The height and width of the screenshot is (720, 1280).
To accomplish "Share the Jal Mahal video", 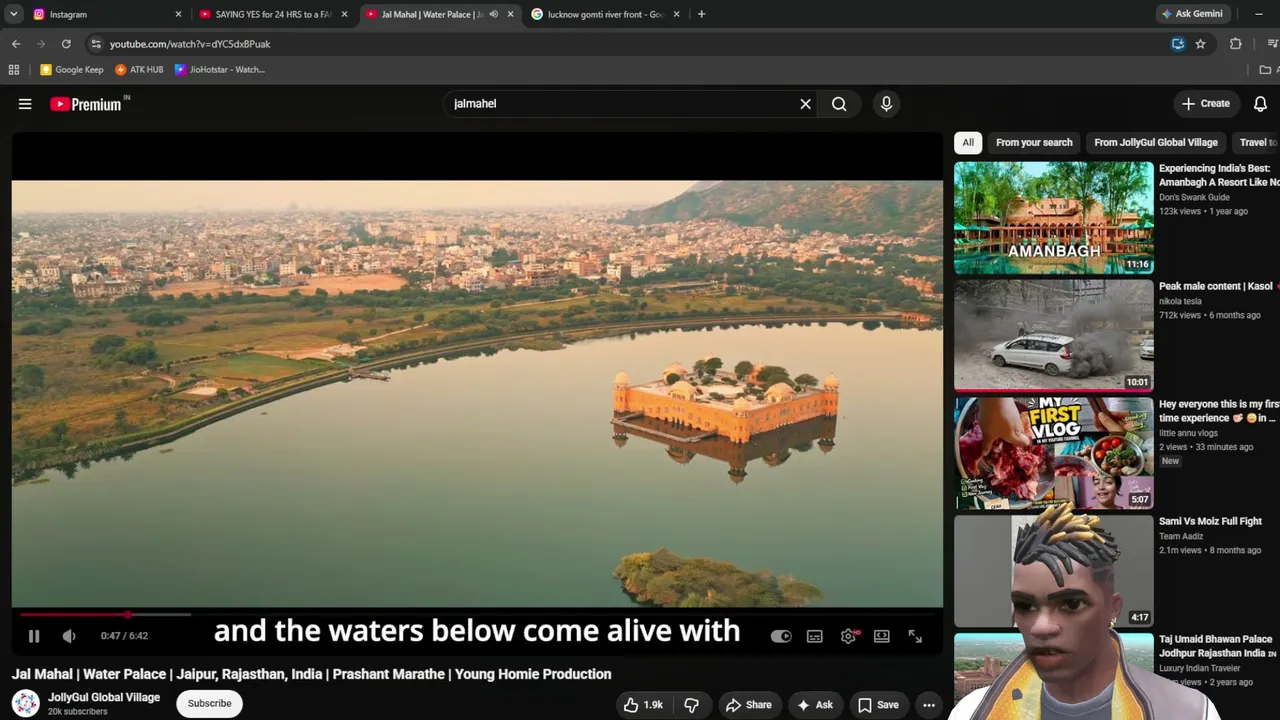I will click(x=749, y=705).
